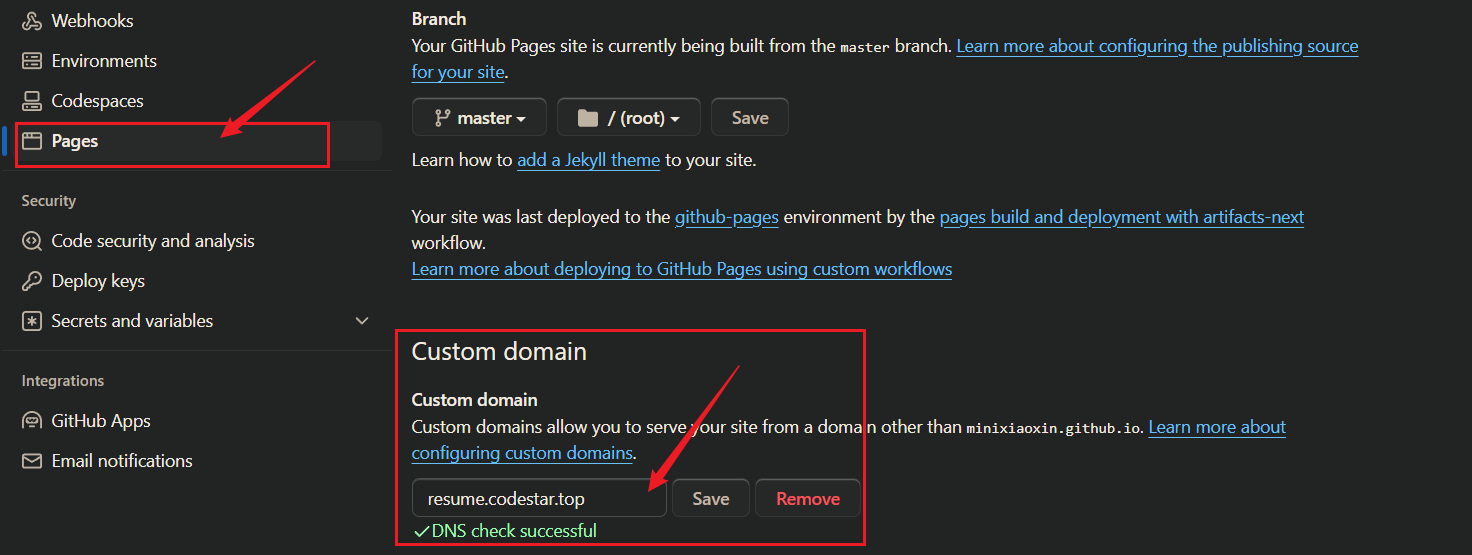Click the 'Integrations' sidebar section label
This screenshot has height=555, width=1472.
[x=63, y=381]
